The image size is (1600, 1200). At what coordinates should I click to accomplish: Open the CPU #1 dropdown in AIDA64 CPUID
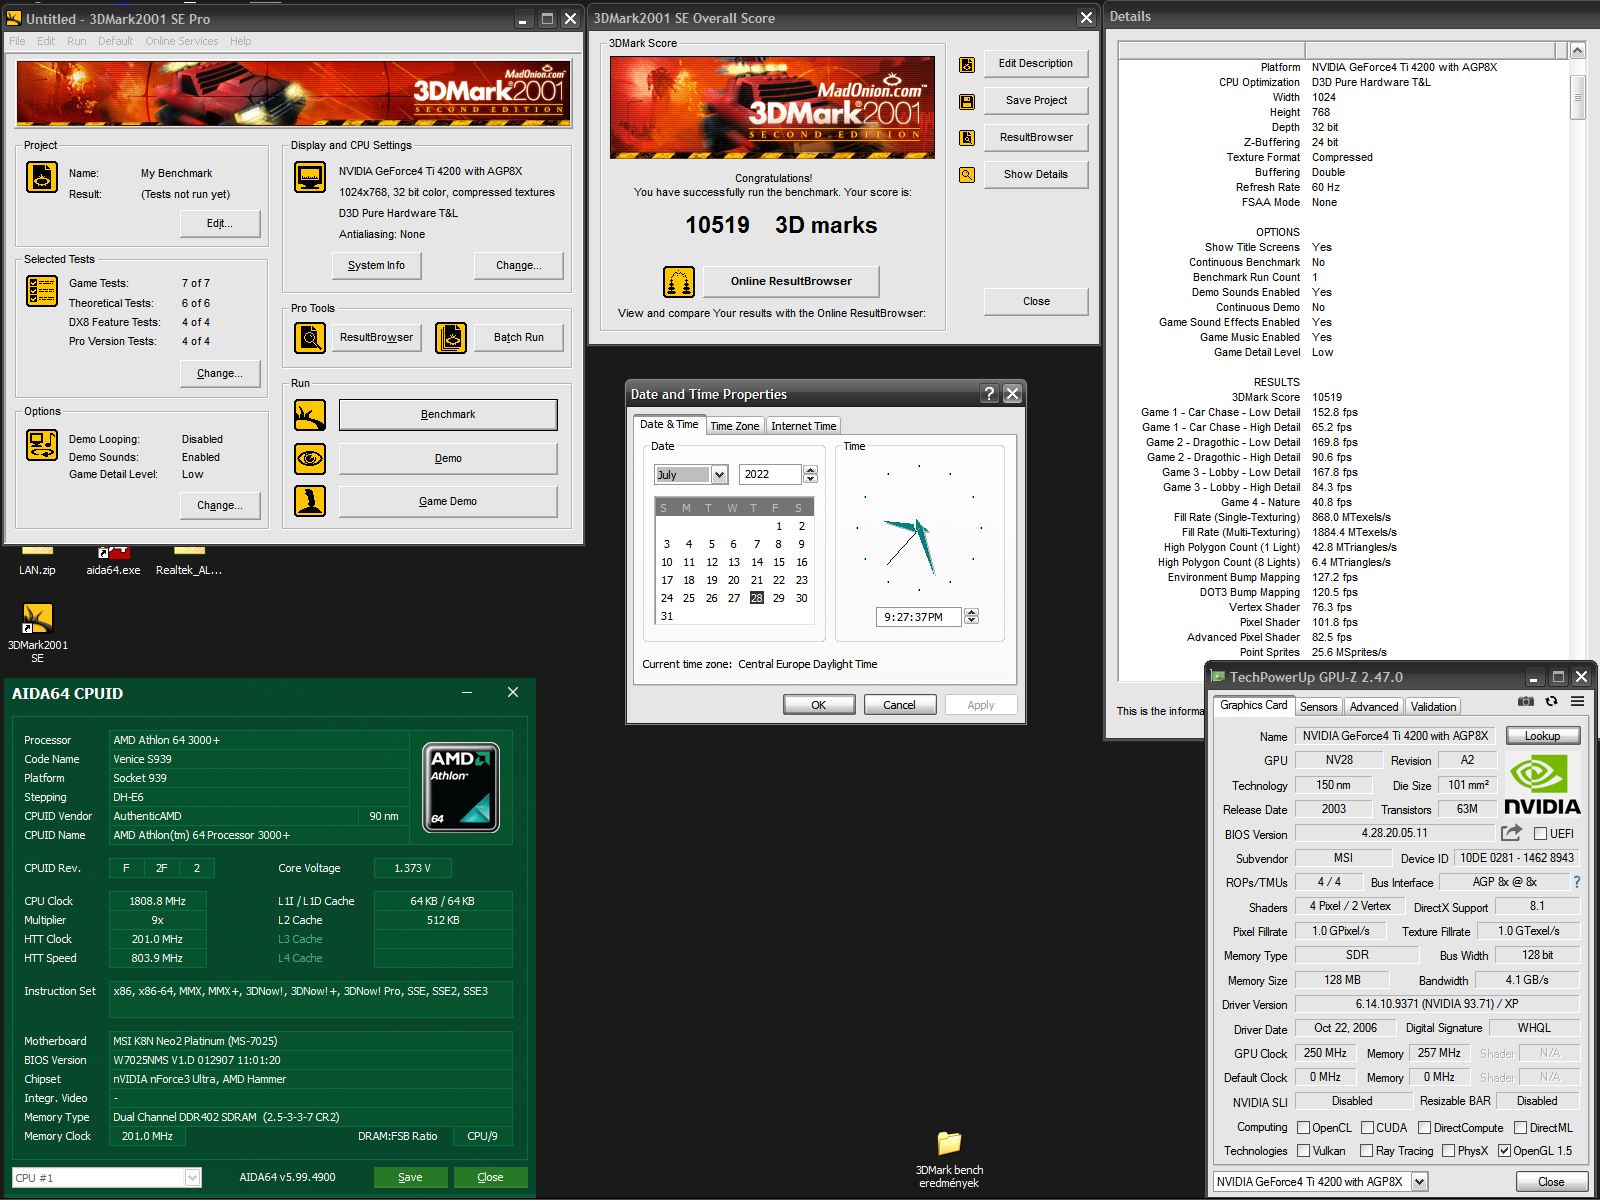tap(193, 1178)
